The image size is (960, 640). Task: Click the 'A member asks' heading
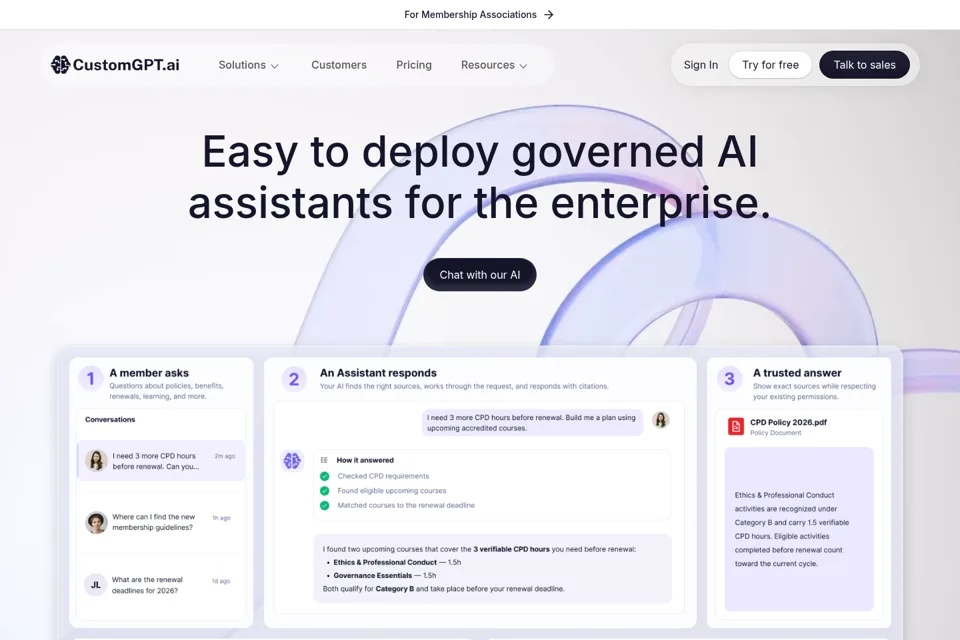[x=149, y=373]
